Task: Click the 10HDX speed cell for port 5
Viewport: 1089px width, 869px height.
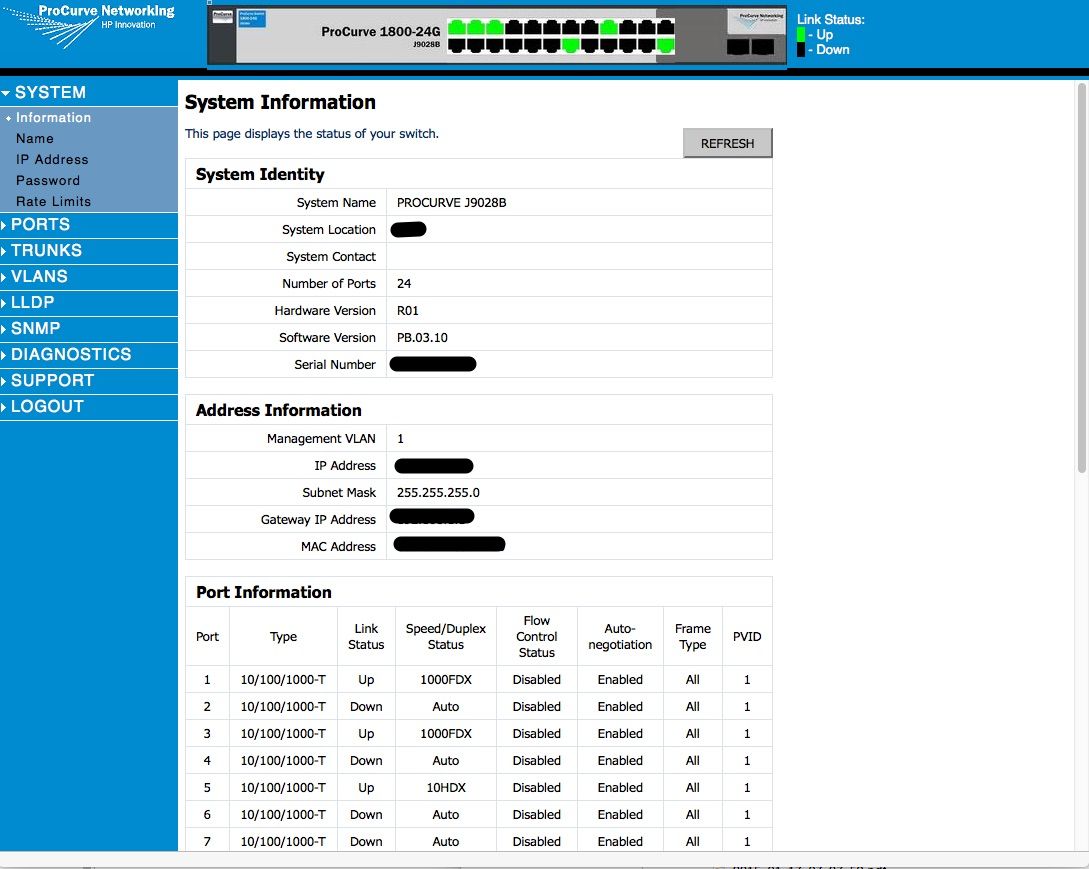Action: (x=446, y=788)
